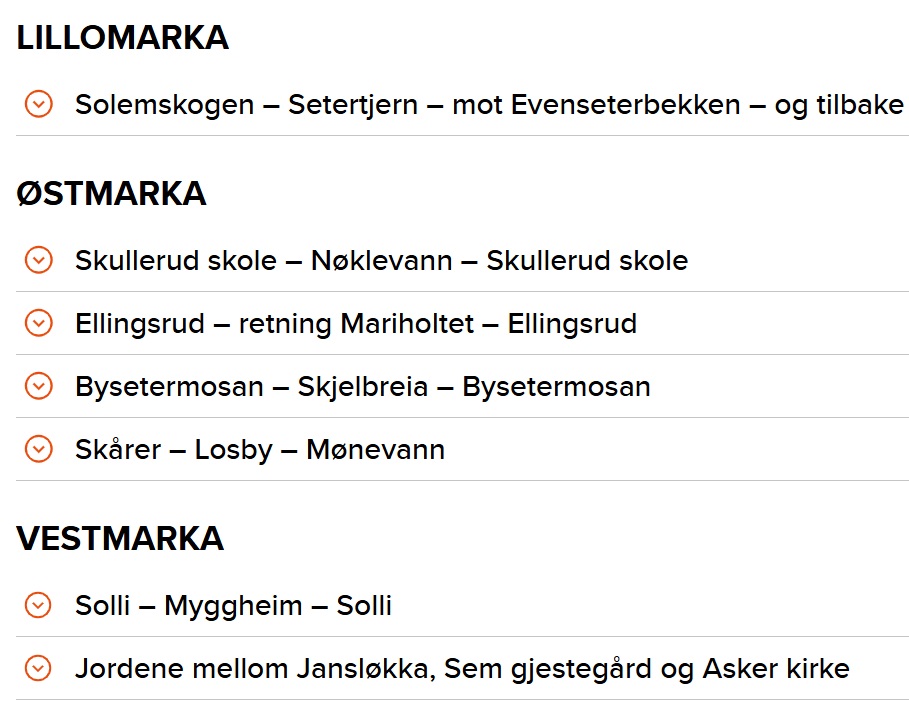Click the LILLOMARKA section heading

coord(122,38)
